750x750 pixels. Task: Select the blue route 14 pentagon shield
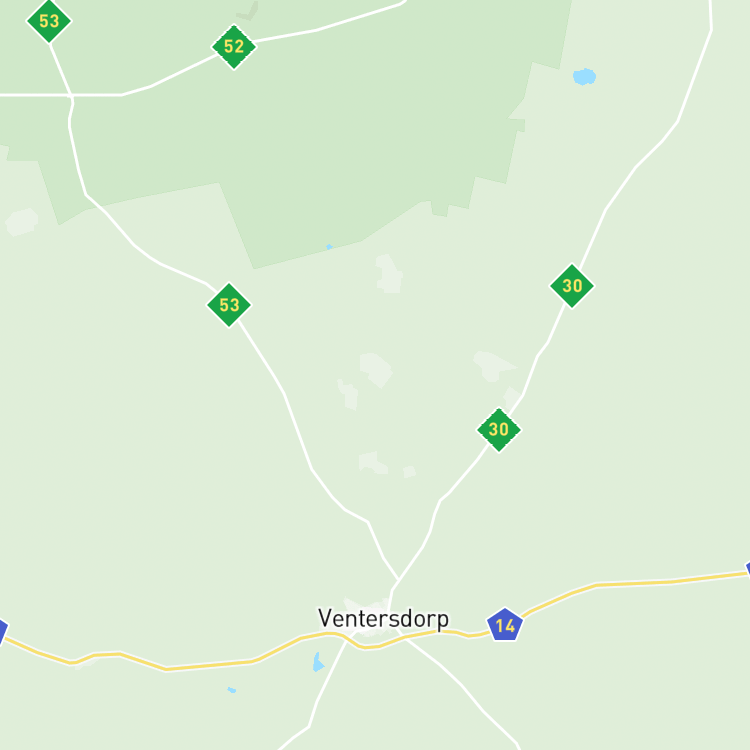pos(505,625)
